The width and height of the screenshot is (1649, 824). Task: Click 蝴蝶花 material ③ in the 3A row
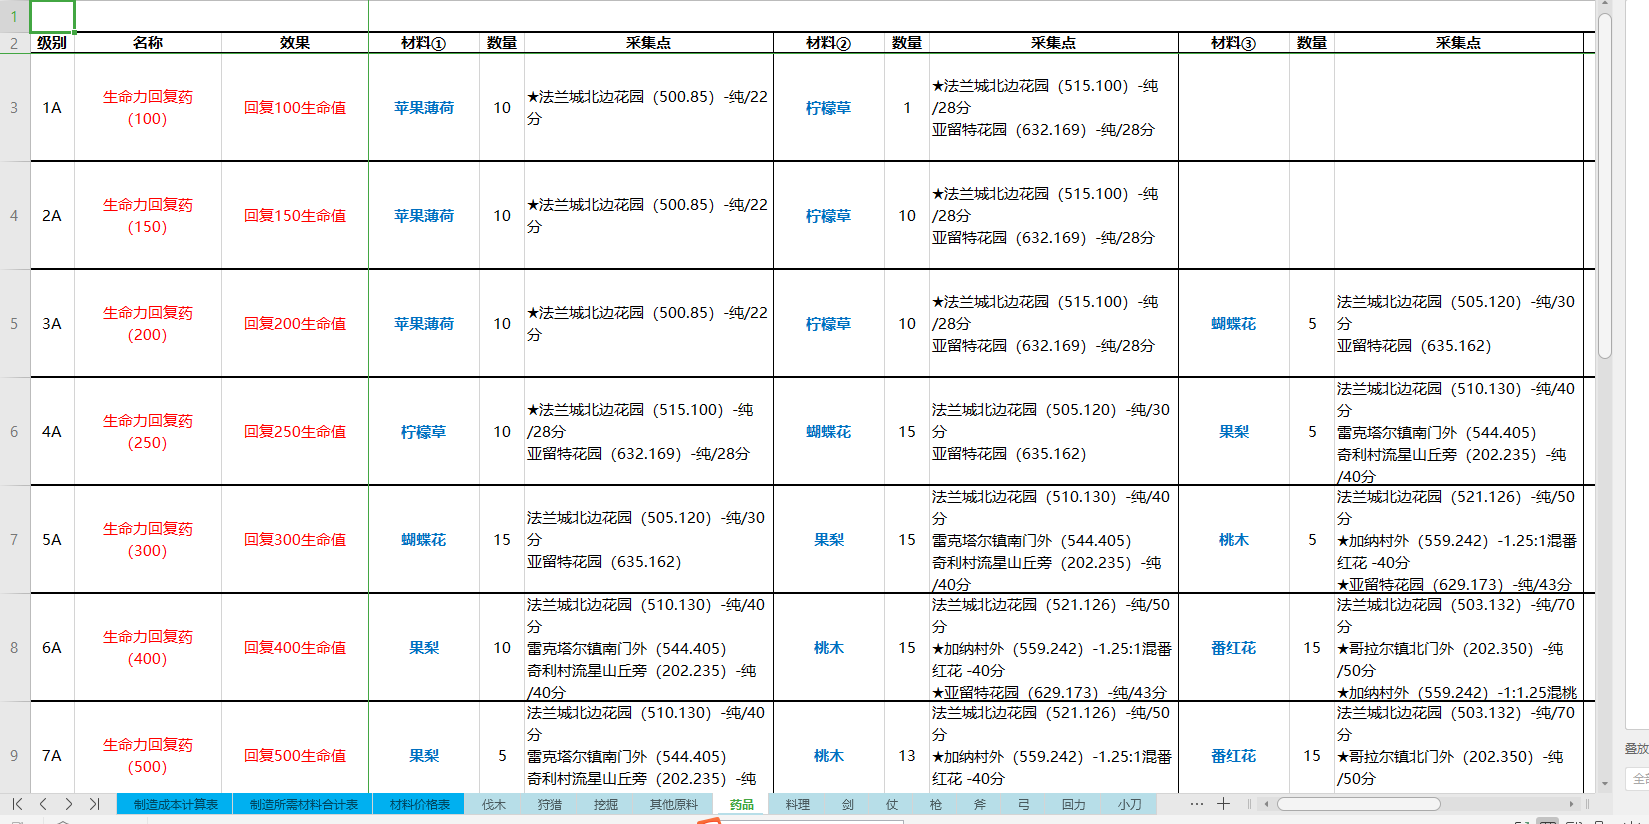1234,323
